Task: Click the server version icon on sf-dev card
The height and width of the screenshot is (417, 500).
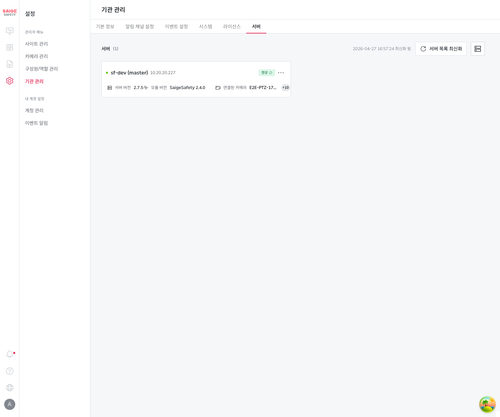Action: click(x=109, y=88)
